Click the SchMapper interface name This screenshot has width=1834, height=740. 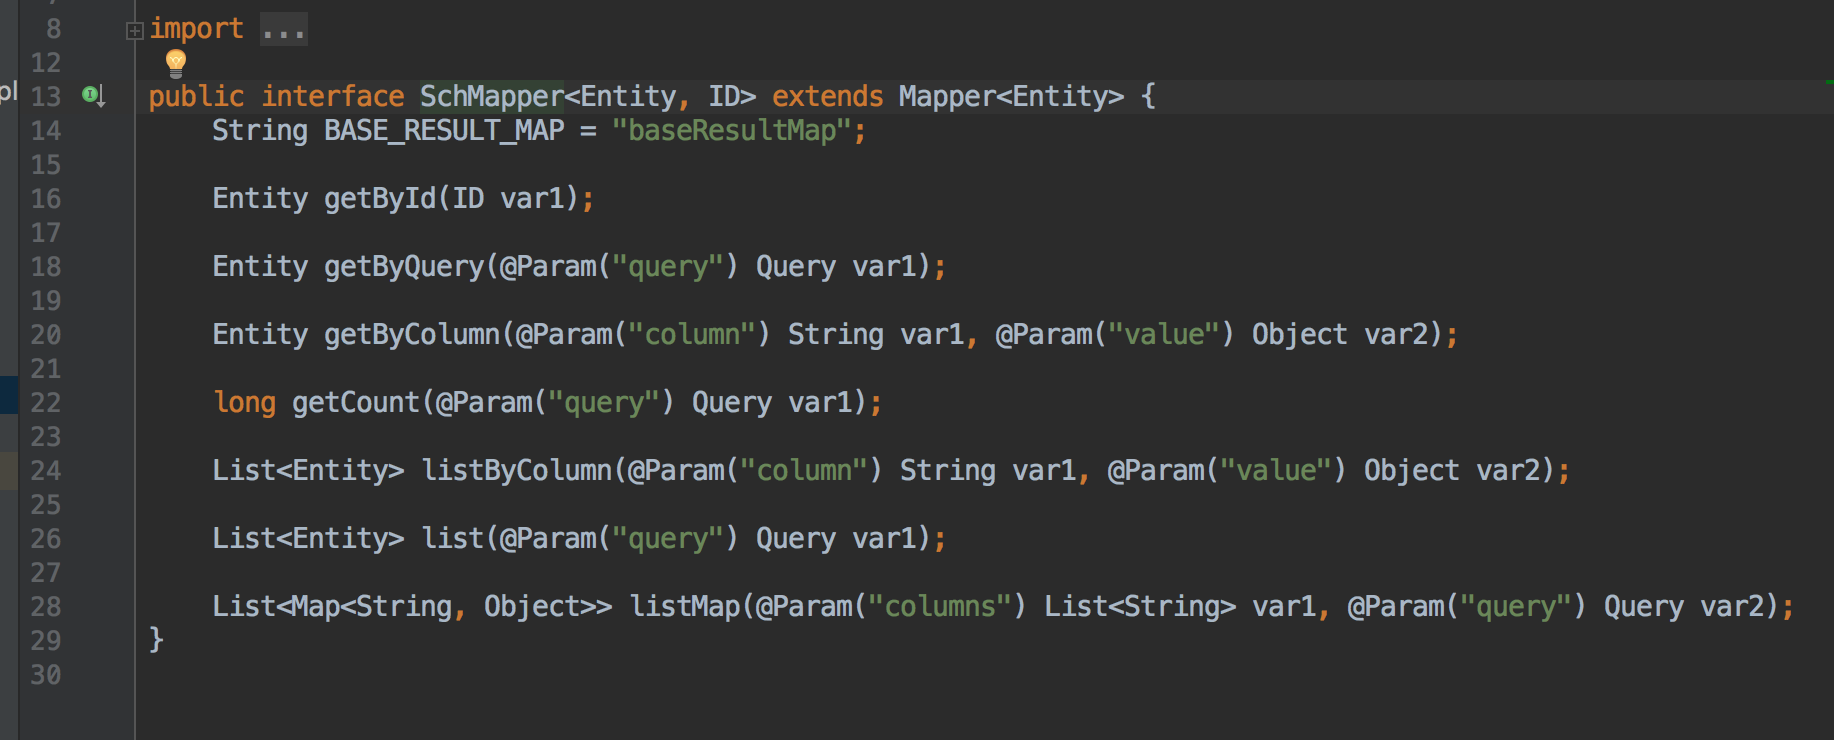[491, 97]
